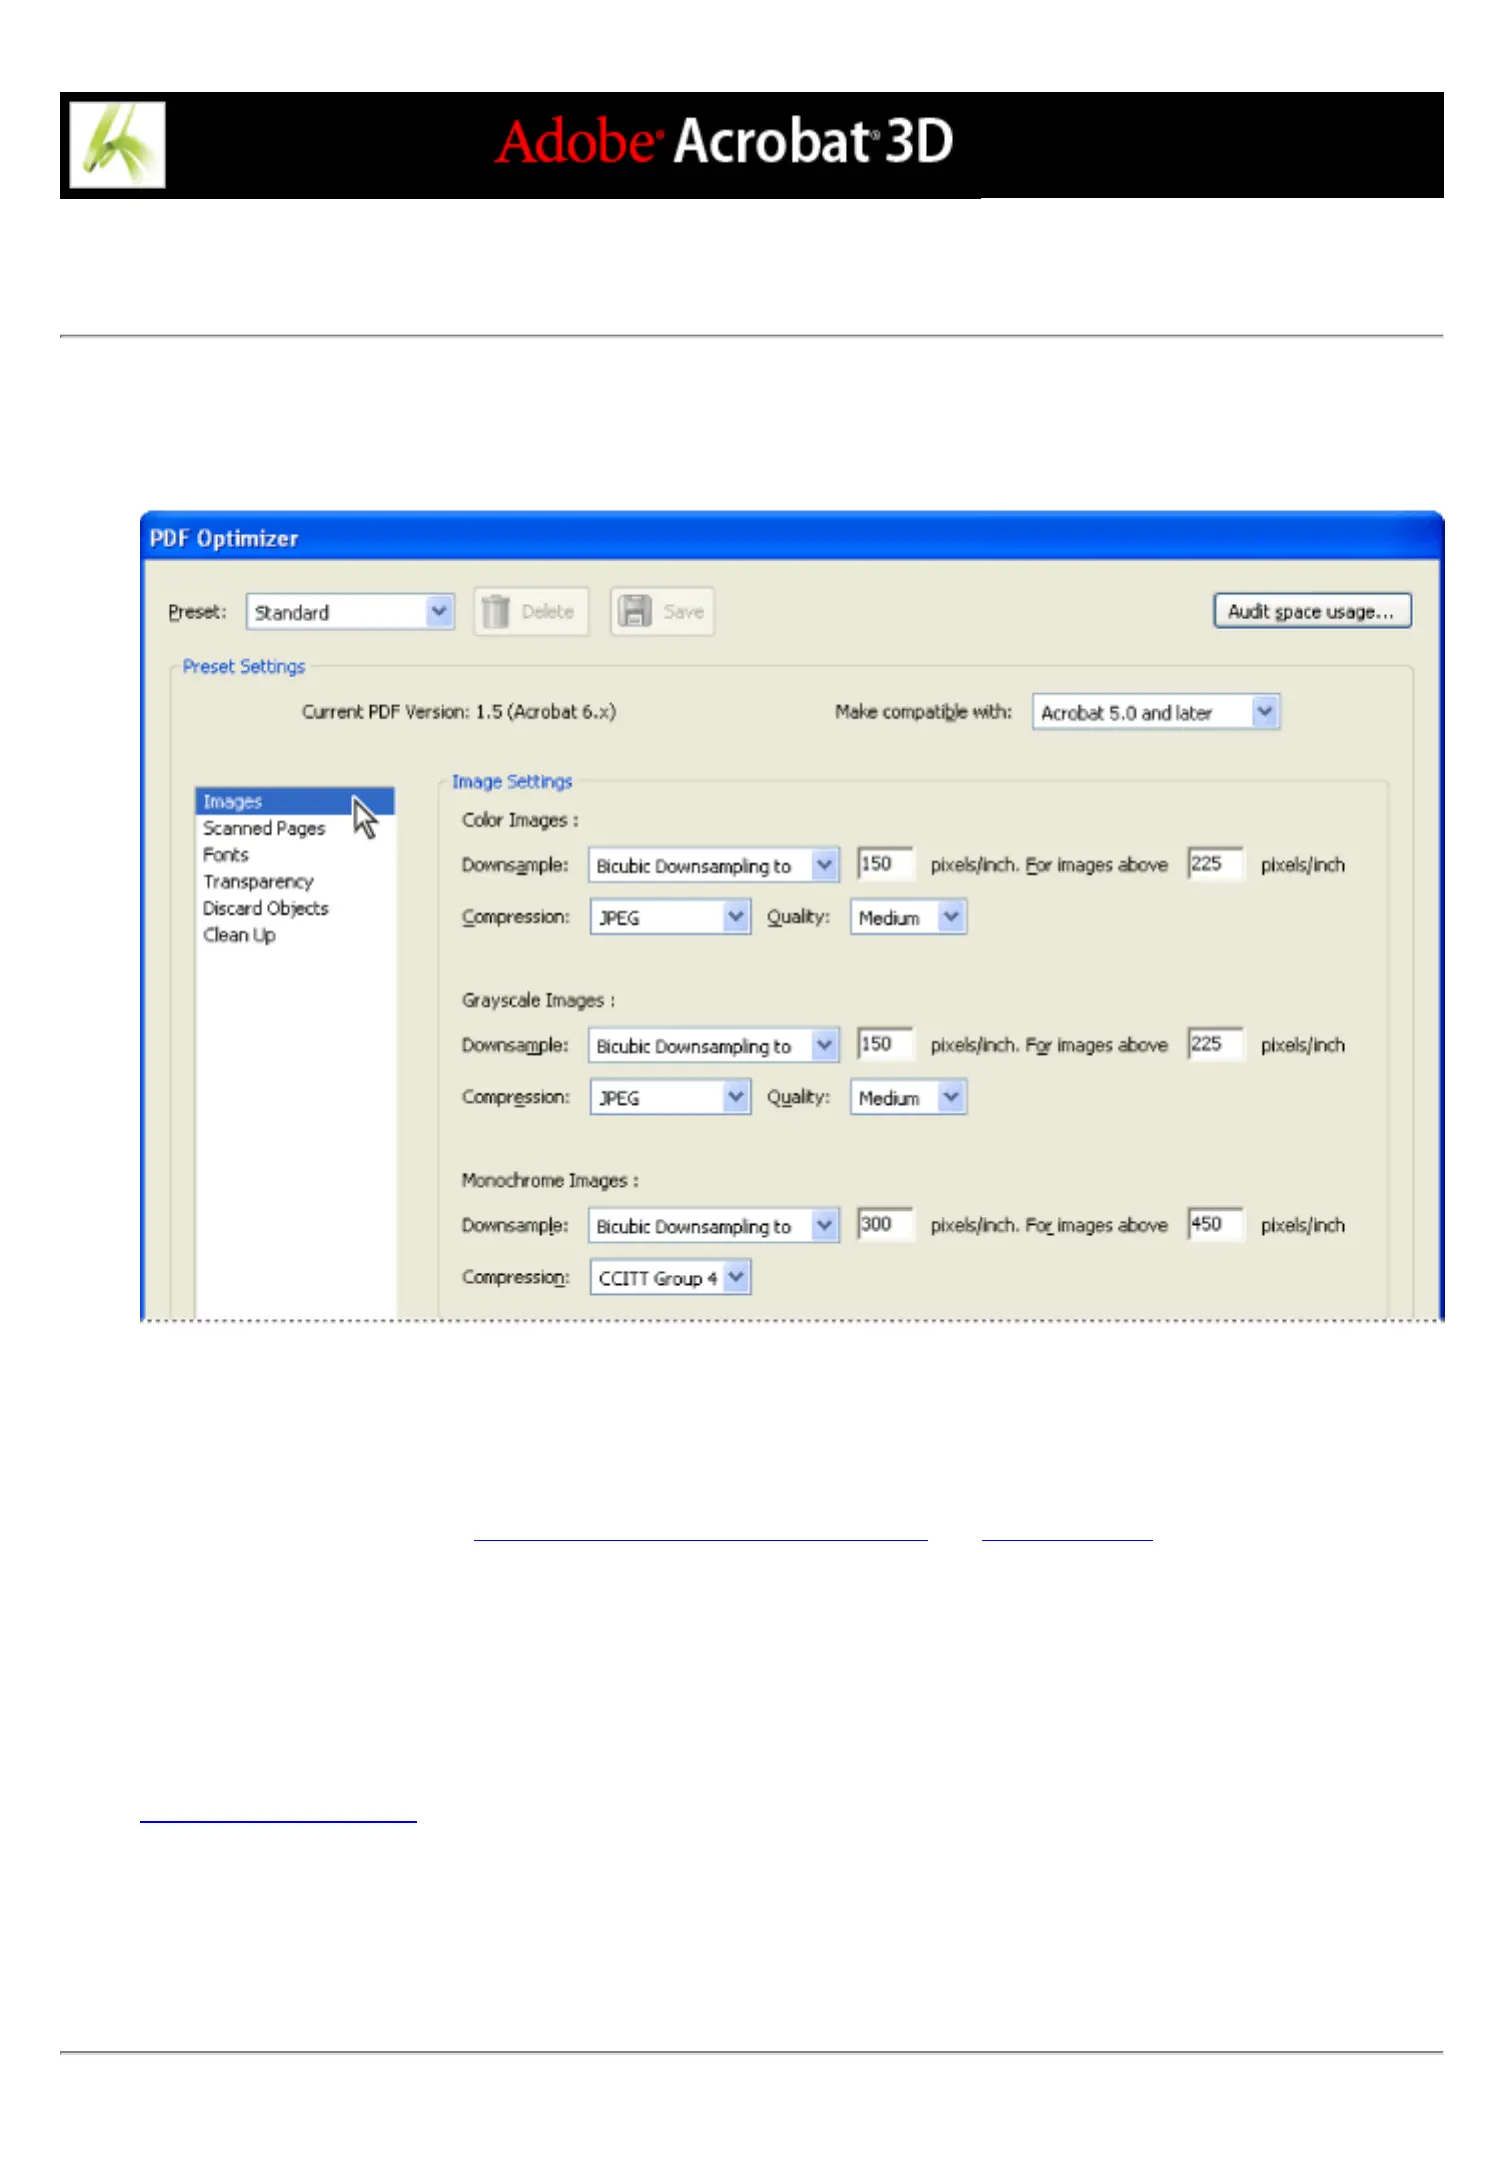
Task: Click the Current PDF Version 1.5 text
Action: (459, 712)
